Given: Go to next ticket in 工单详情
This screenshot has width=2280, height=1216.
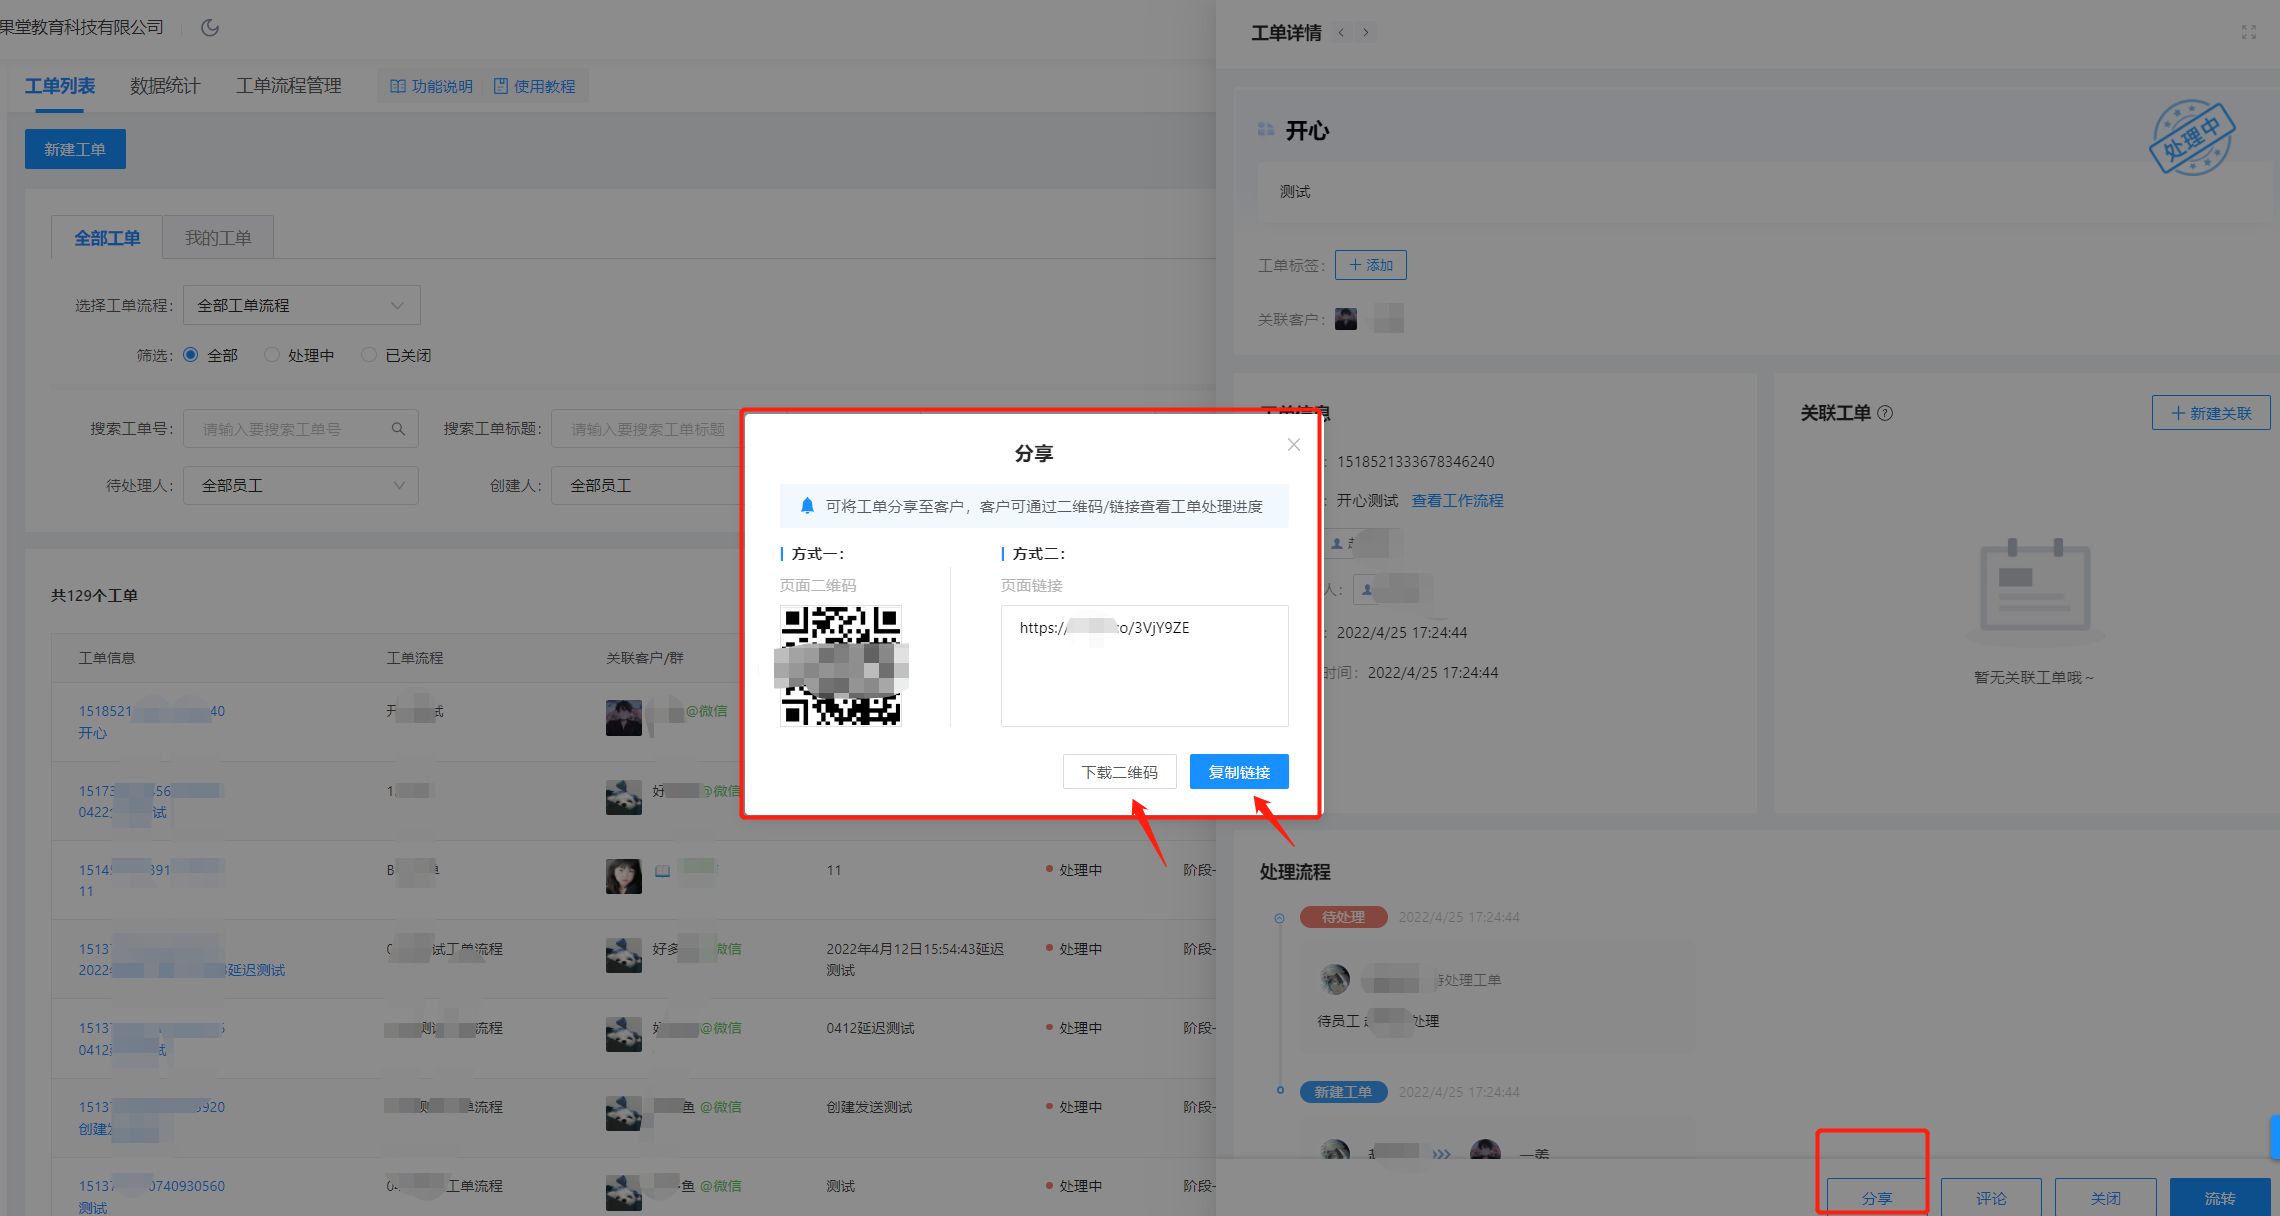Looking at the screenshot, I should (1365, 33).
